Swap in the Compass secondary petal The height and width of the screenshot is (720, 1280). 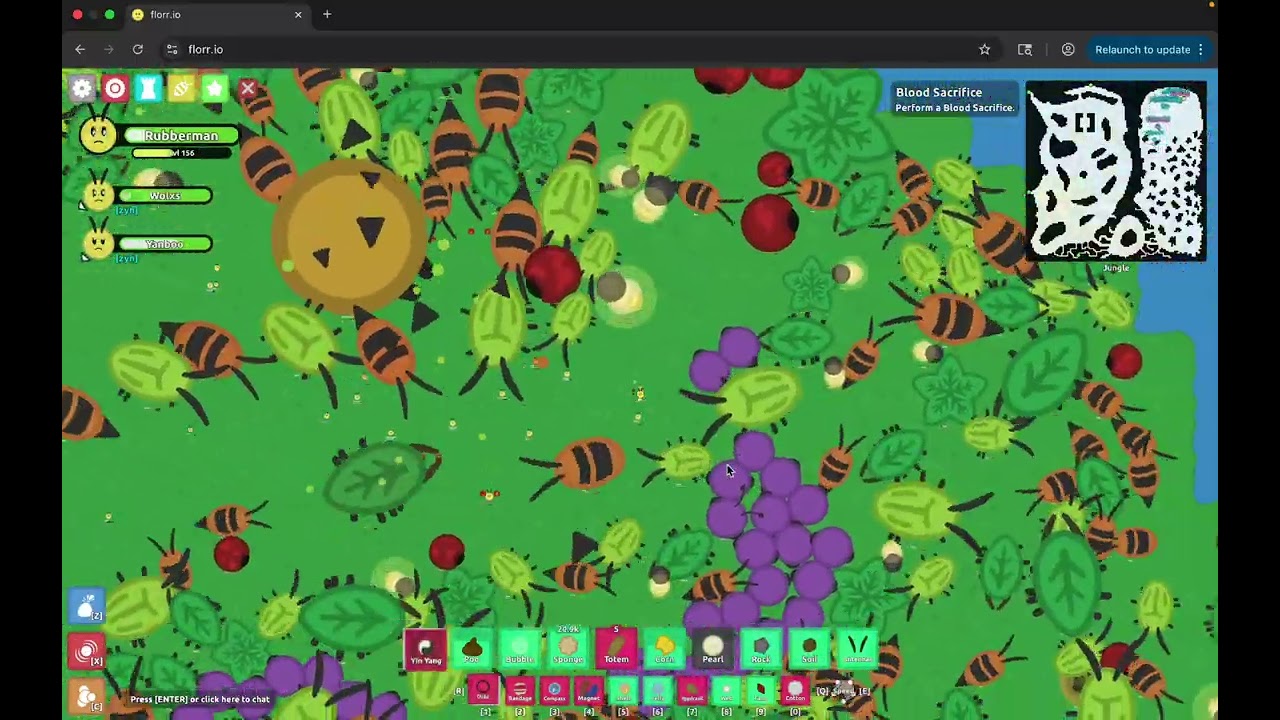coord(554,690)
